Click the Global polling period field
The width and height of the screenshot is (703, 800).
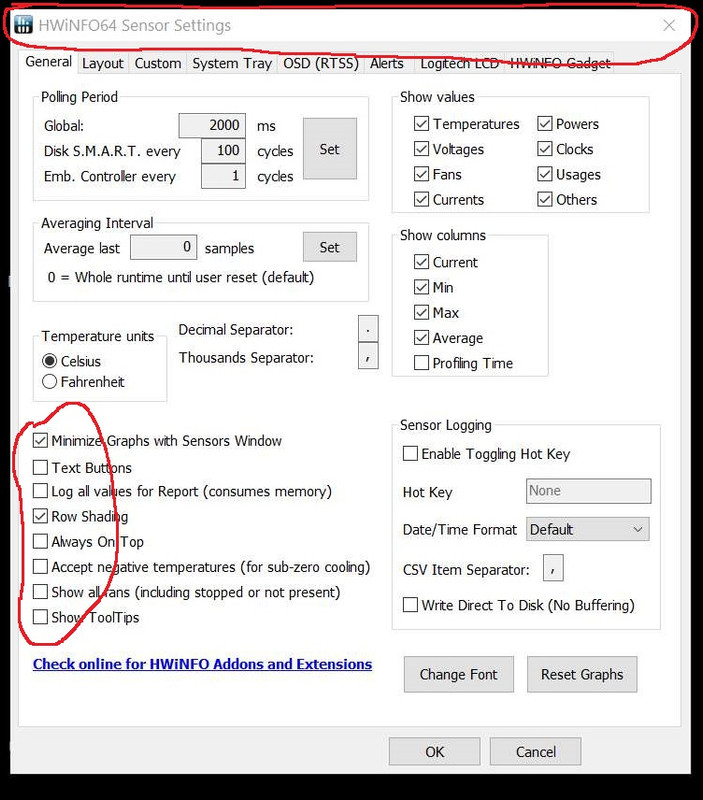[212, 125]
